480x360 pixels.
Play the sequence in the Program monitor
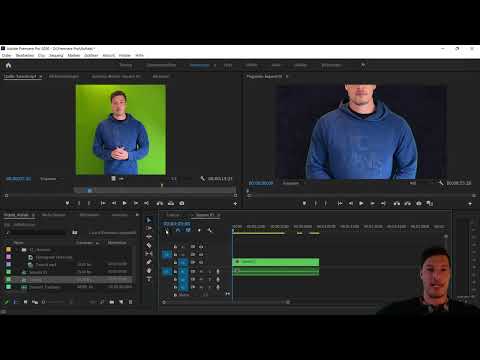361,203
